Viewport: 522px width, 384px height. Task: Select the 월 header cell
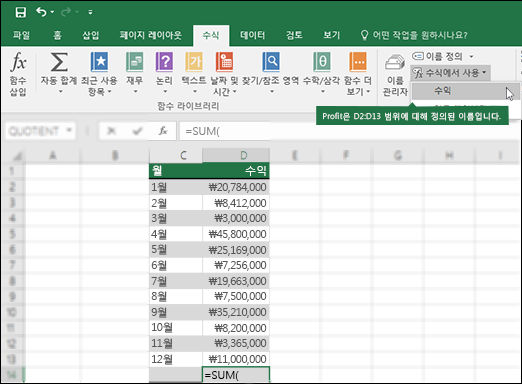176,171
